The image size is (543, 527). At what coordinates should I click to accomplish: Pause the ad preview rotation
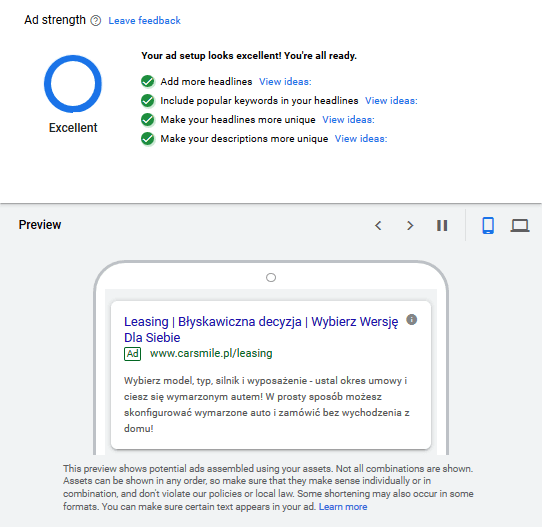tap(442, 226)
